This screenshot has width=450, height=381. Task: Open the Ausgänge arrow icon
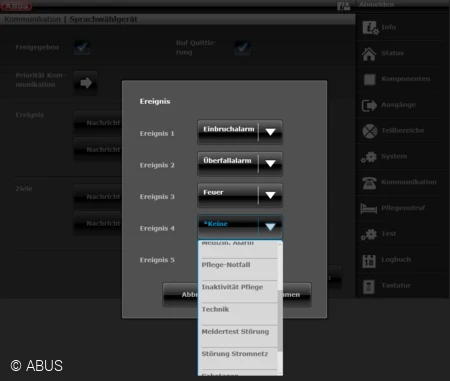pyautogui.click(x=369, y=105)
